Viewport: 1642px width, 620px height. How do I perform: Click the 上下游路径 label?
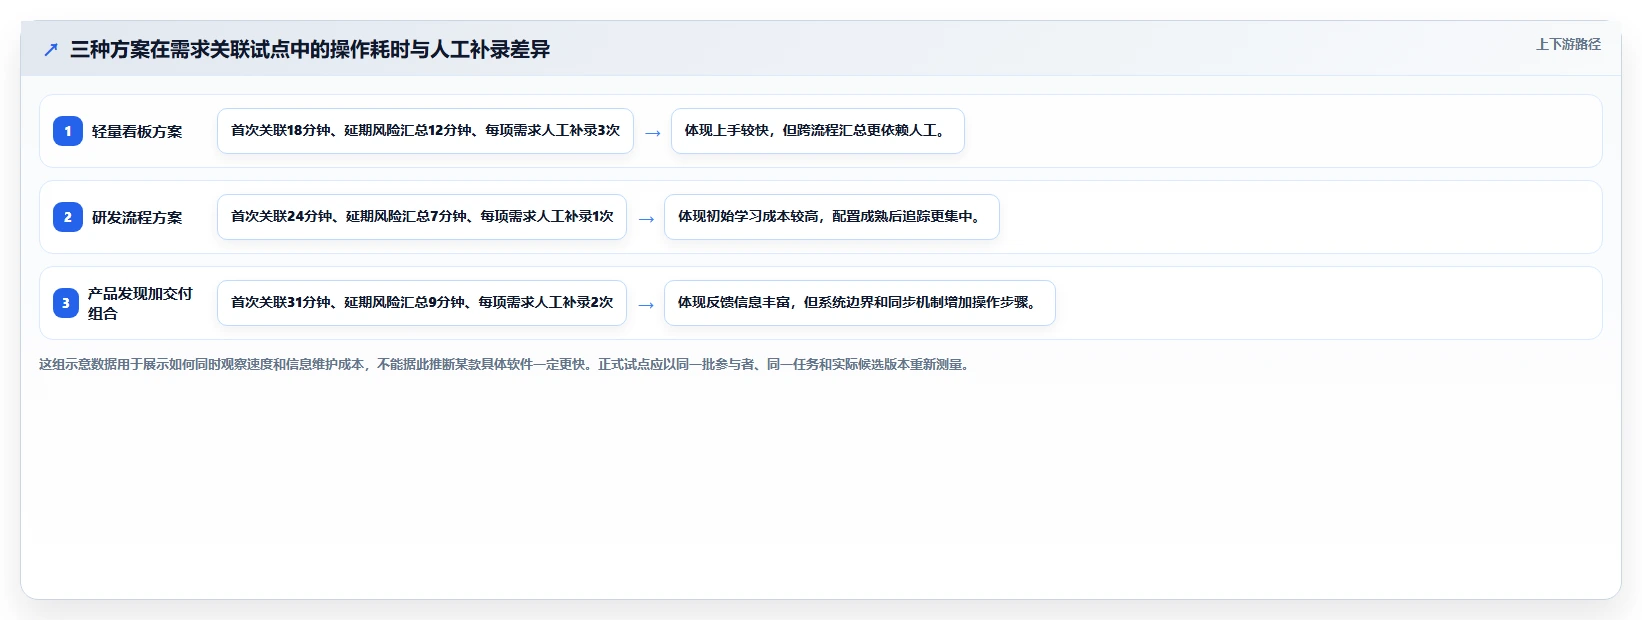click(1568, 44)
